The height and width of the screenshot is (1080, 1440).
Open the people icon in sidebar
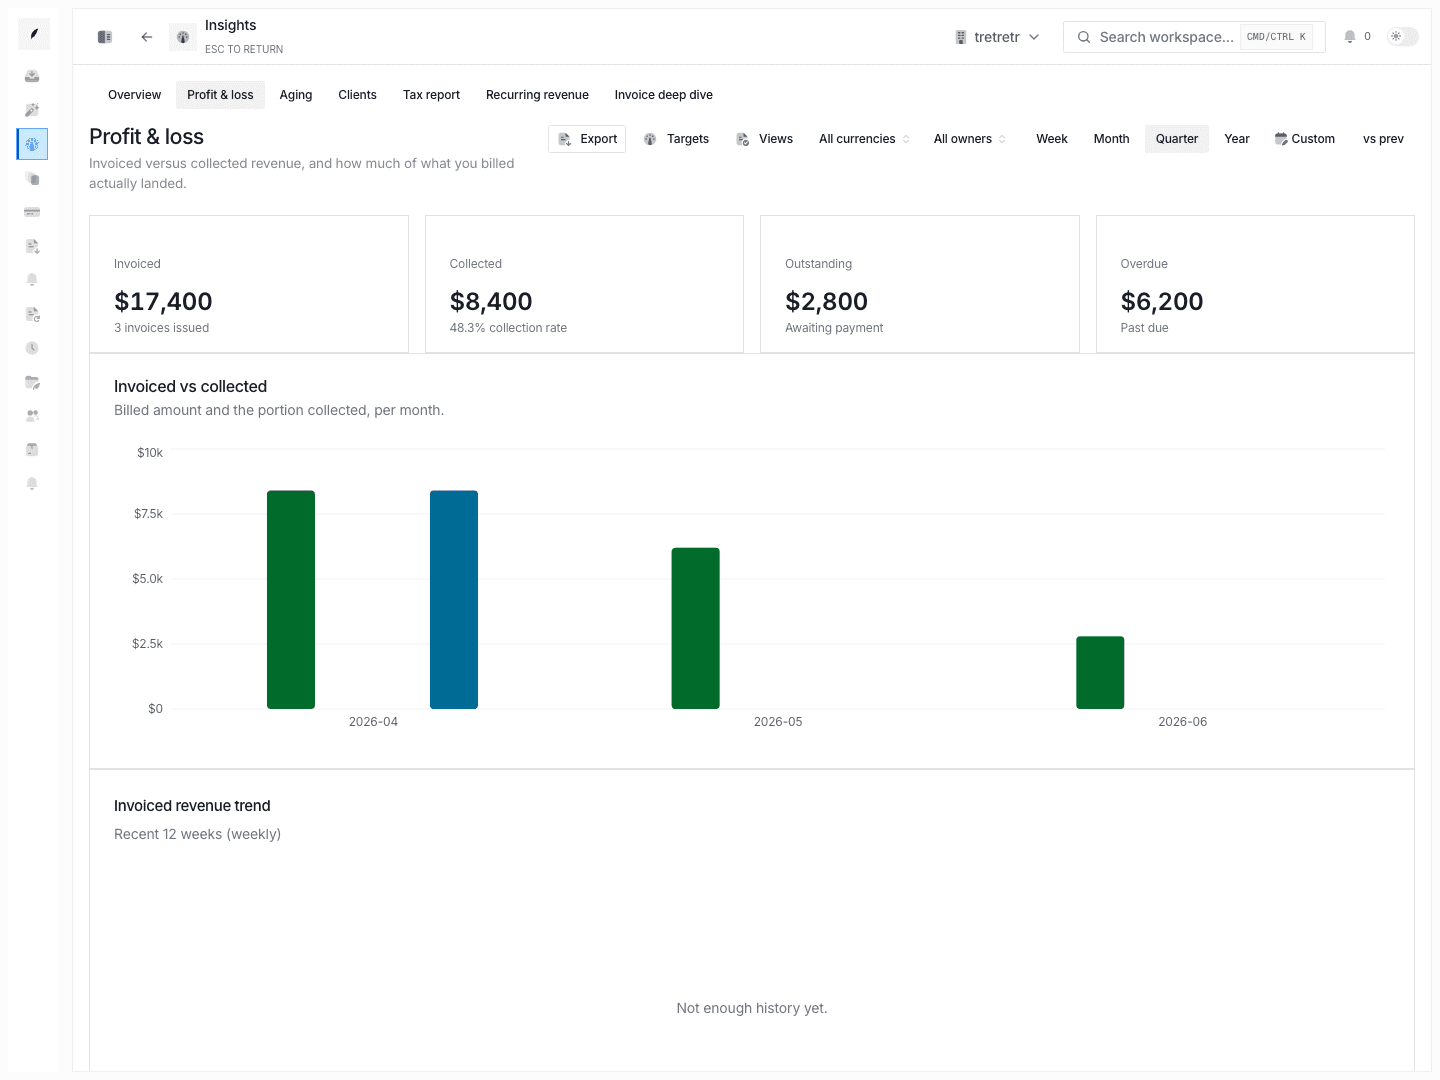(x=32, y=415)
